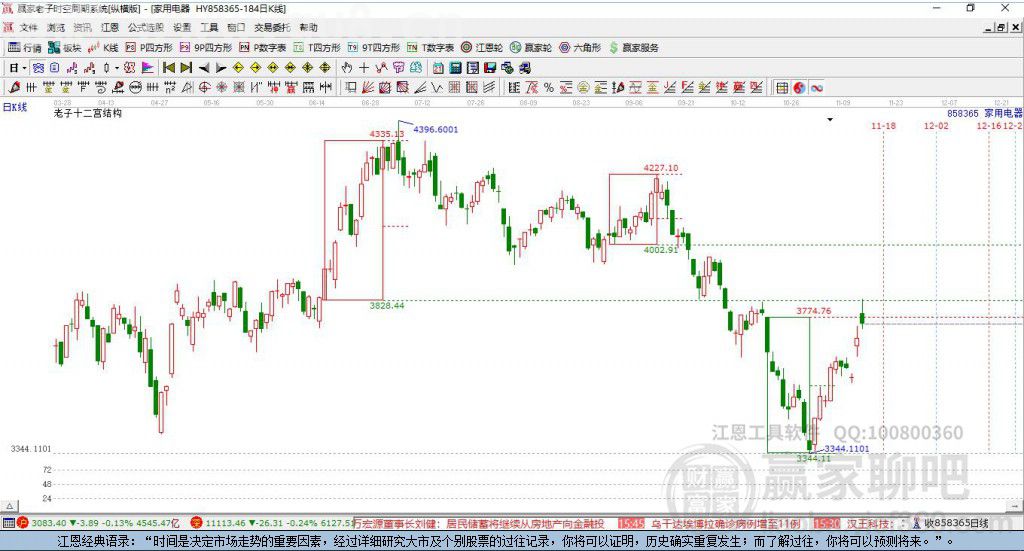Open the 工具 menu
The width and height of the screenshot is (1024, 551).
pos(209,27)
